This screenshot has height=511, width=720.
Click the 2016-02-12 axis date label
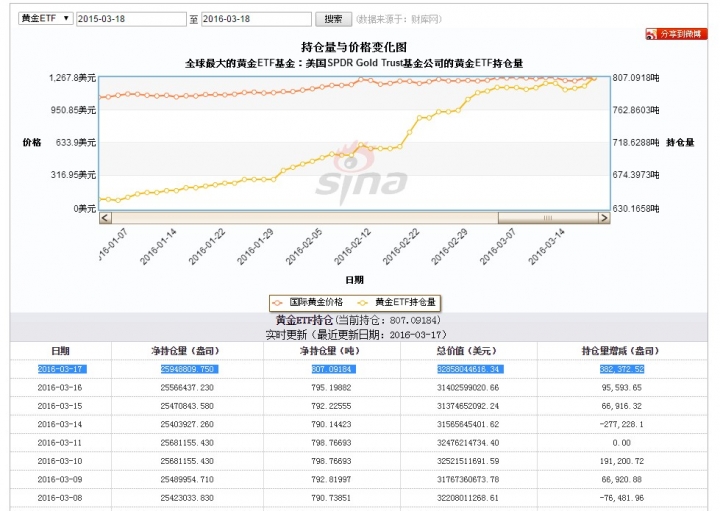[352, 247]
